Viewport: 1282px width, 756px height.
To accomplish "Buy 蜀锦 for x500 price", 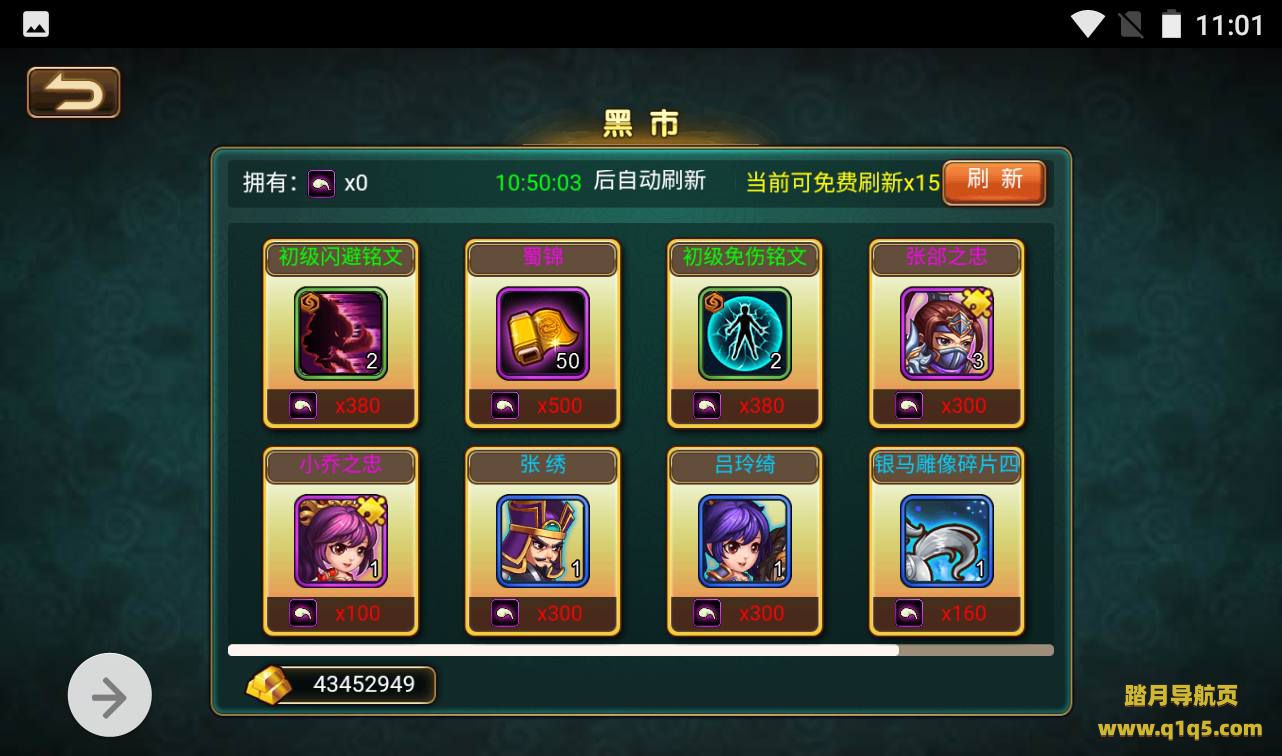I will tap(542, 406).
